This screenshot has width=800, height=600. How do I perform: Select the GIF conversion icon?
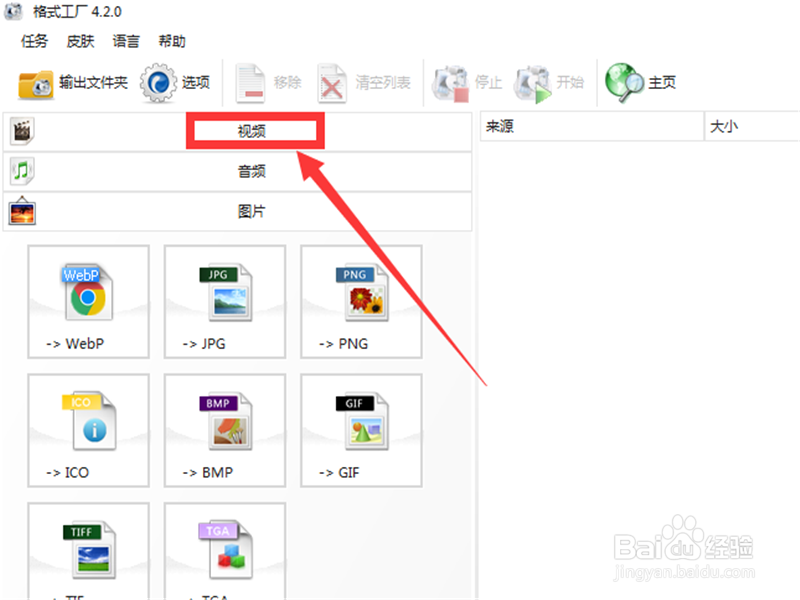point(362,421)
